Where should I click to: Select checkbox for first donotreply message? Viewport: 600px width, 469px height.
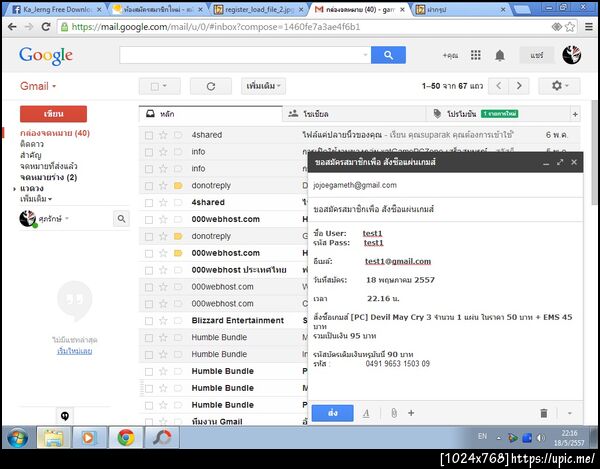click(149, 186)
